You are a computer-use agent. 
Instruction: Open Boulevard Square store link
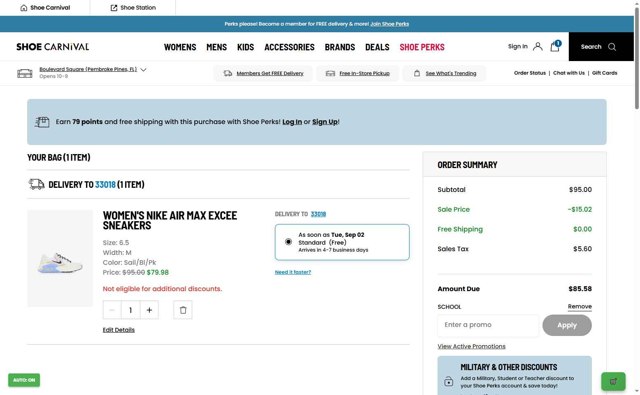(x=88, y=69)
